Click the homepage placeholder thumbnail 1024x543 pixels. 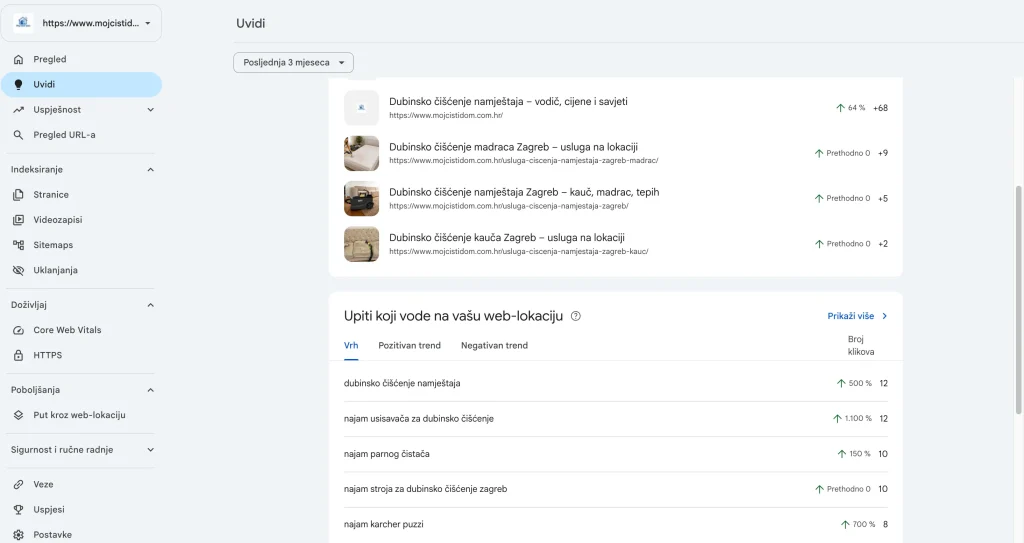361,108
